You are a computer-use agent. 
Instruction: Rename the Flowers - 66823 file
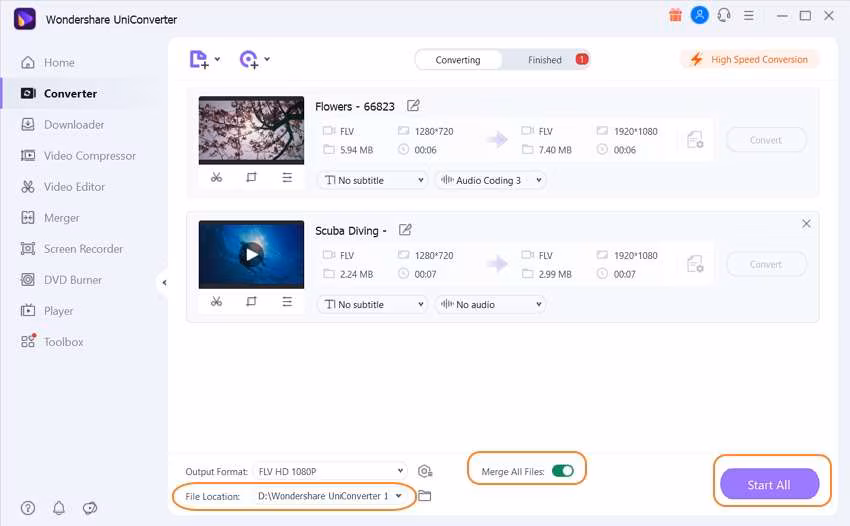point(413,106)
